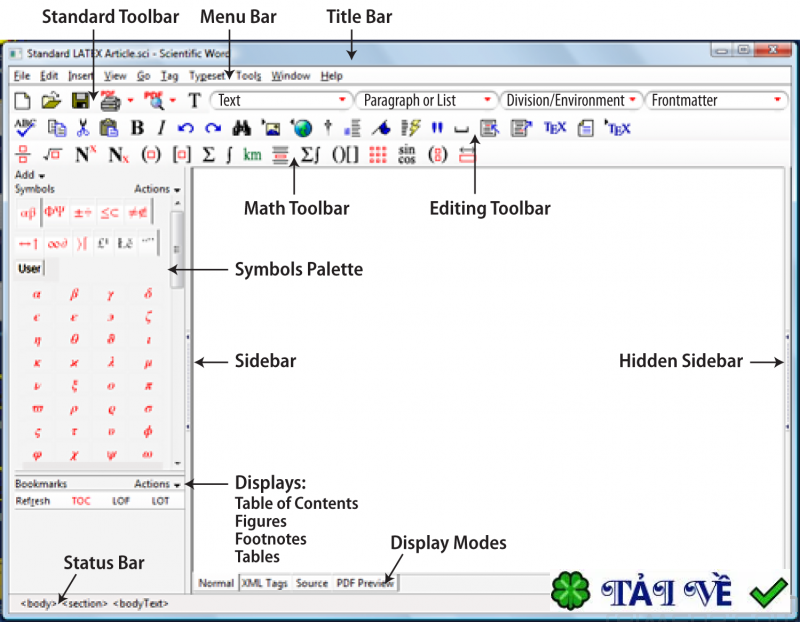Insert square brackets from the Math toolbar
The image size is (800, 622).
182,154
